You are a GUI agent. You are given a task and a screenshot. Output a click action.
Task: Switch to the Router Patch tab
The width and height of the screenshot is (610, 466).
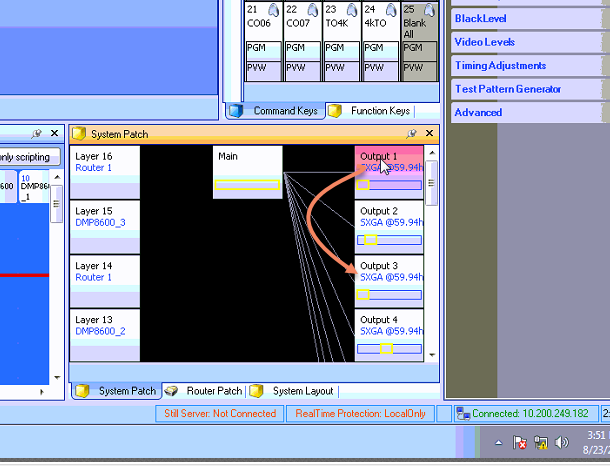(213, 391)
